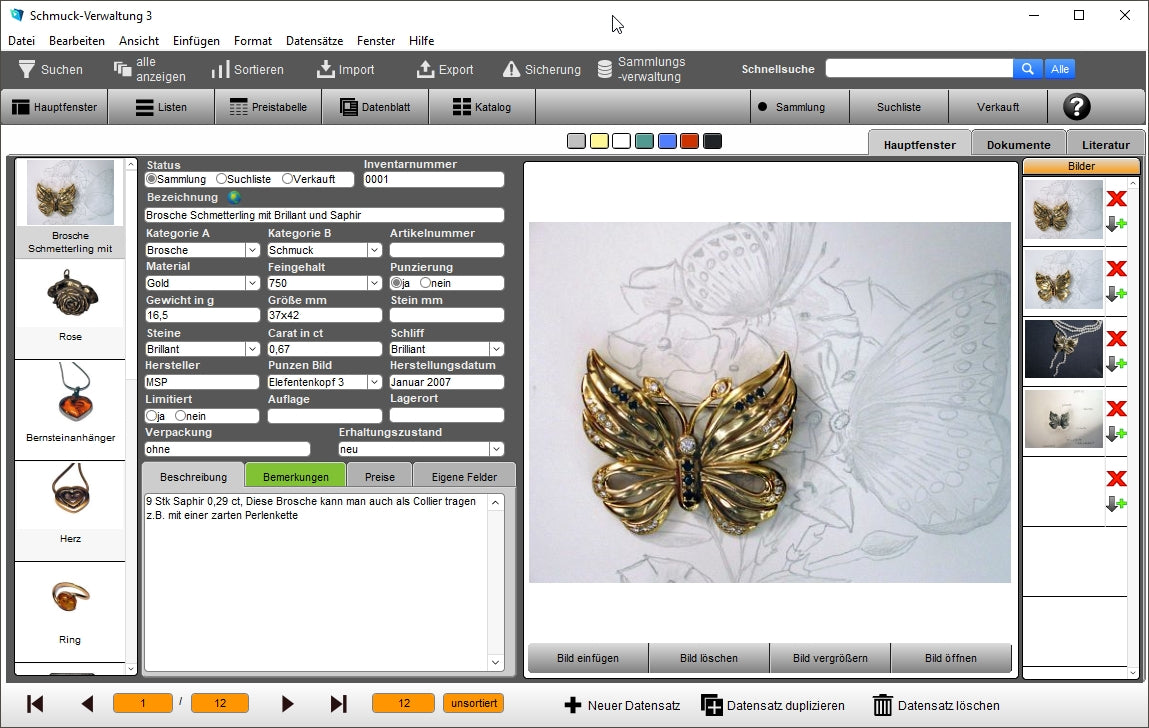Jump to the last record

coord(338,704)
